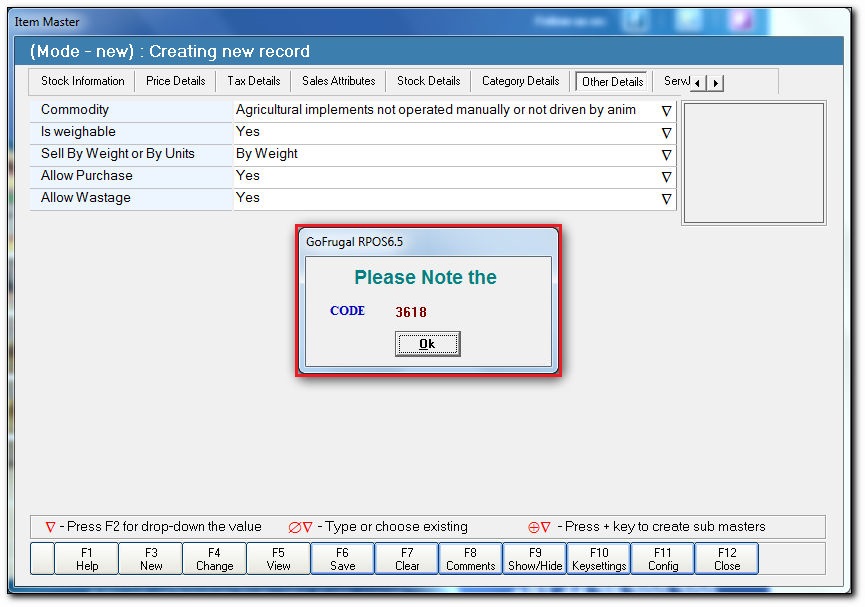Expand the Commodity dropdown arrow
Image resolution: width=865 pixels, height=607 pixels.
click(666, 111)
